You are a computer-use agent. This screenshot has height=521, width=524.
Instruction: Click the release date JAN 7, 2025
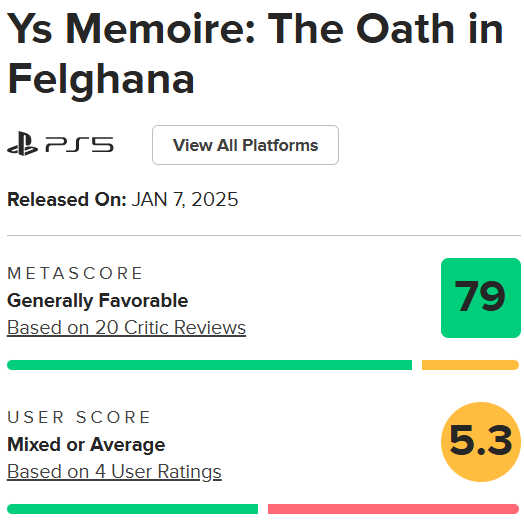(x=185, y=200)
